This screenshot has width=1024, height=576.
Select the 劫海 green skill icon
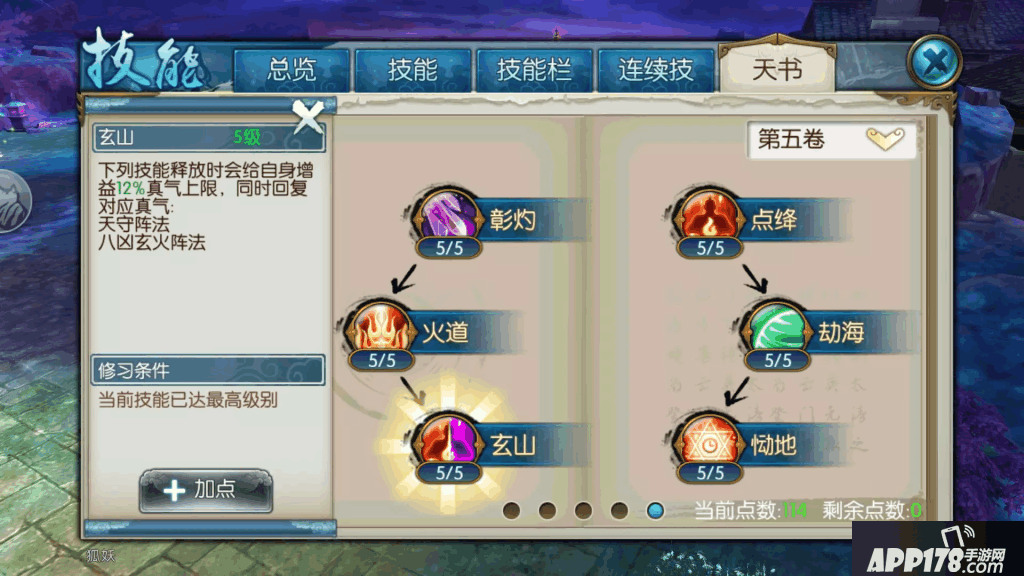click(776, 329)
